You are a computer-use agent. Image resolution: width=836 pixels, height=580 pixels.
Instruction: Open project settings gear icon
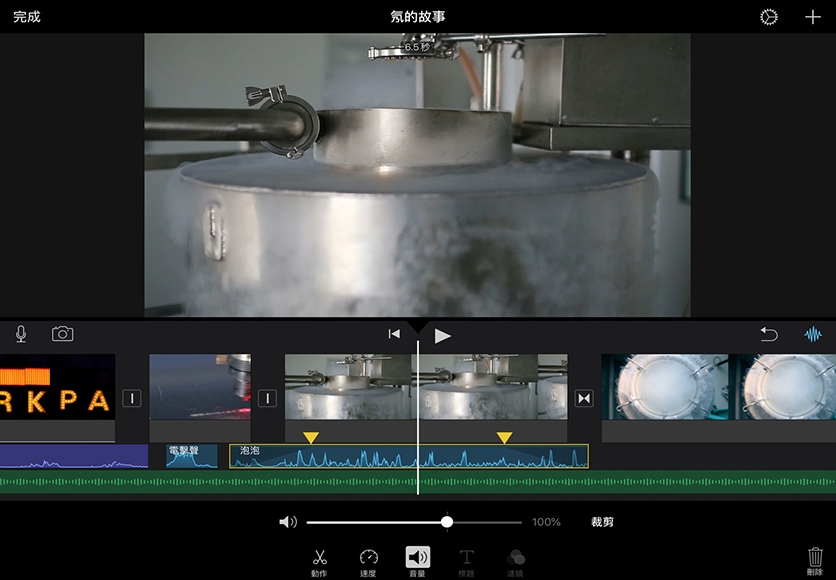pos(768,17)
